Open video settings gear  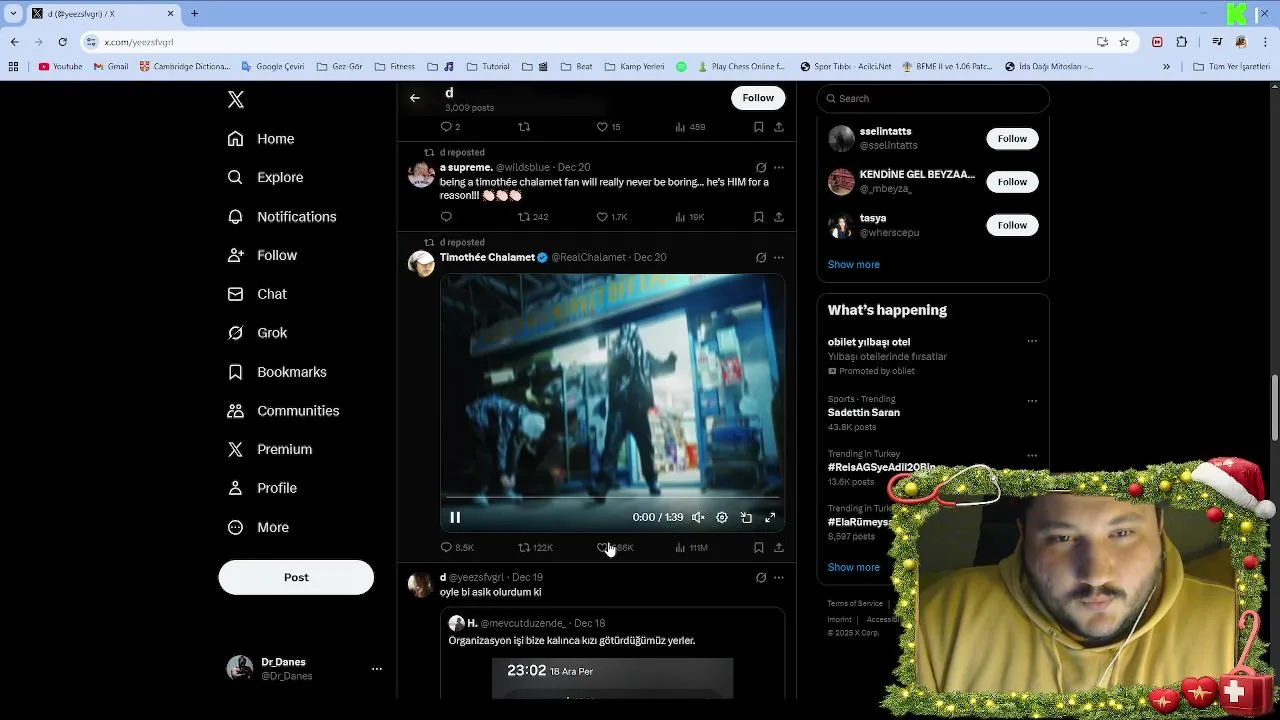tap(722, 517)
